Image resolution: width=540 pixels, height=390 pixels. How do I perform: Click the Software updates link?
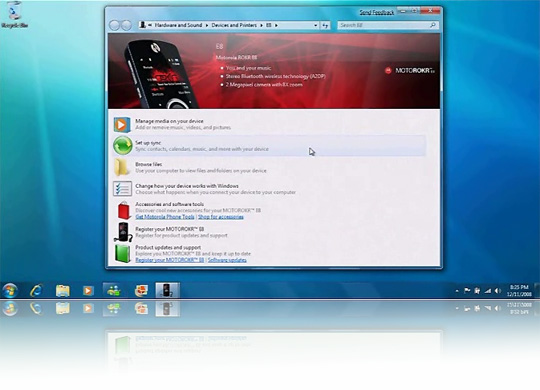pyautogui.click(x=227, y=260)
